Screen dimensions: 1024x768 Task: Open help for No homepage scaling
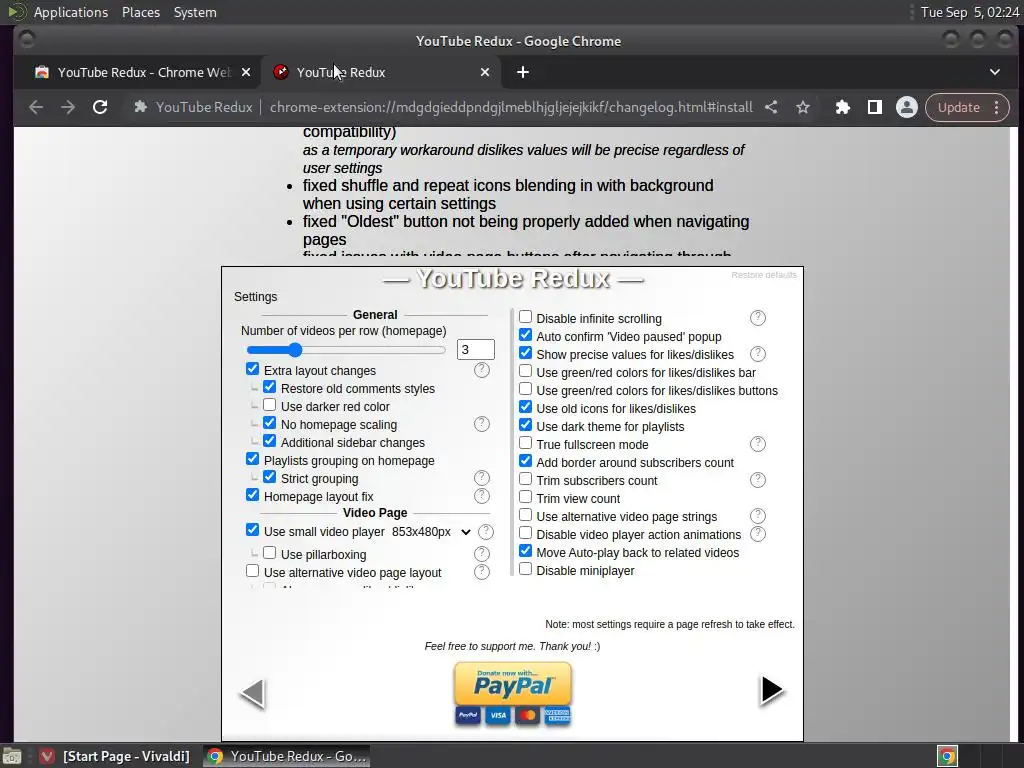point(482,424)
